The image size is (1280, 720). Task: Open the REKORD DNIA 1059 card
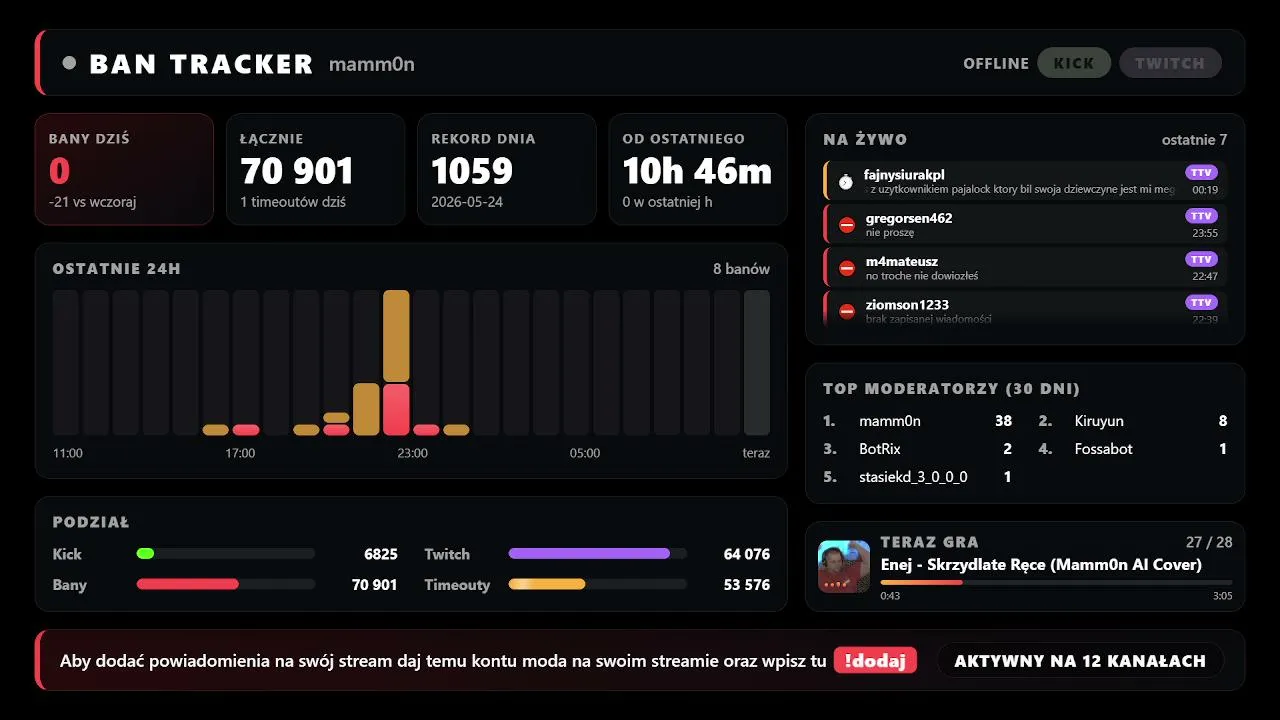(507, 169)
